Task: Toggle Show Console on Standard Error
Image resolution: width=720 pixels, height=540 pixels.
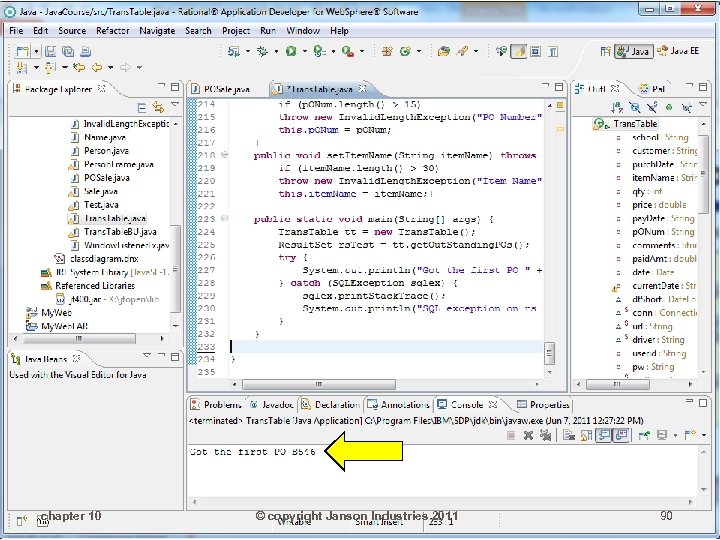Action: pos(621,435)
